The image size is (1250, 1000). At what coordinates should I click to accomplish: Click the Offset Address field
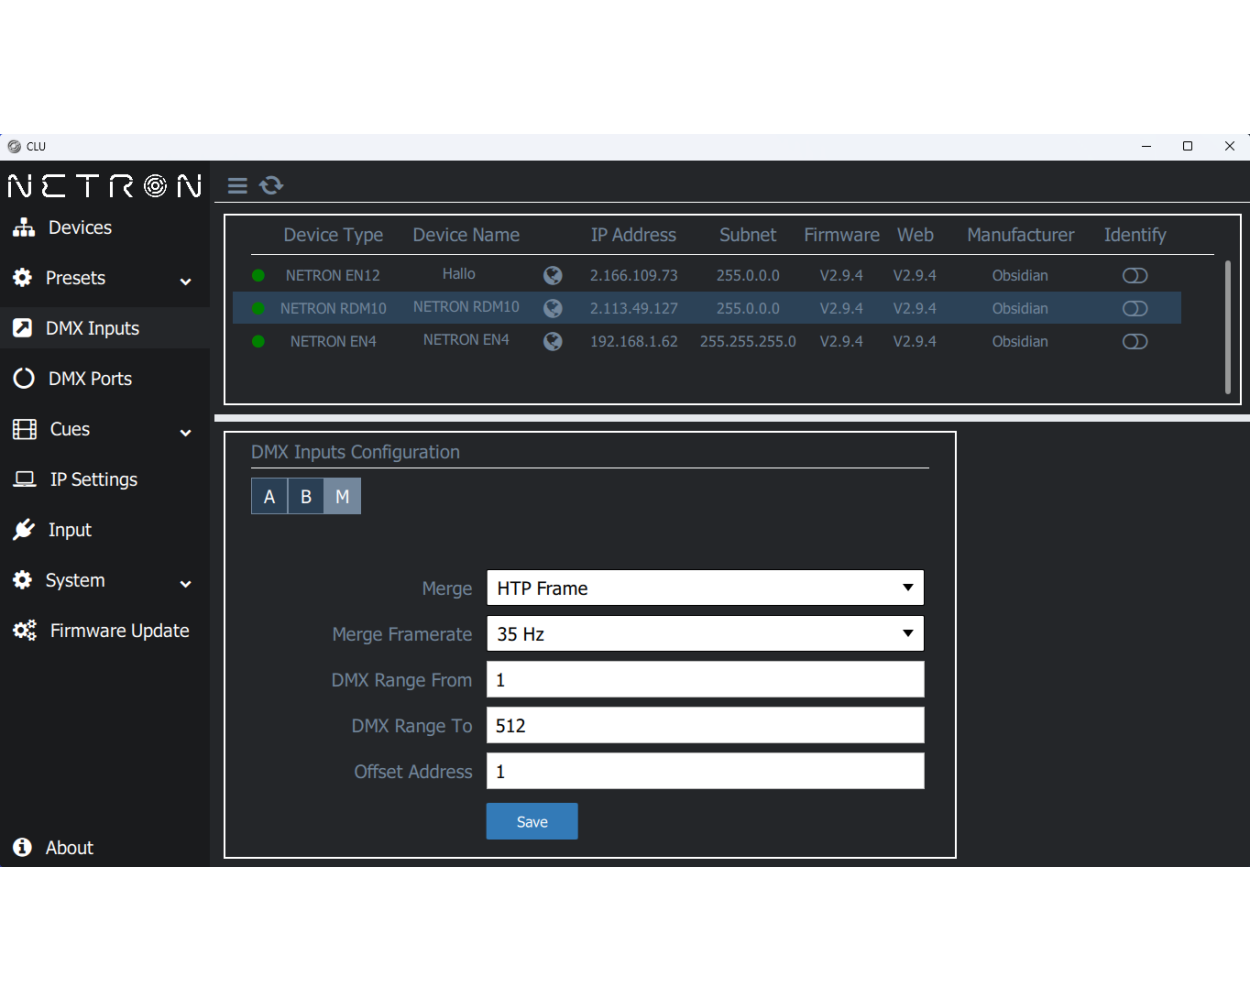tap(705, 771)
